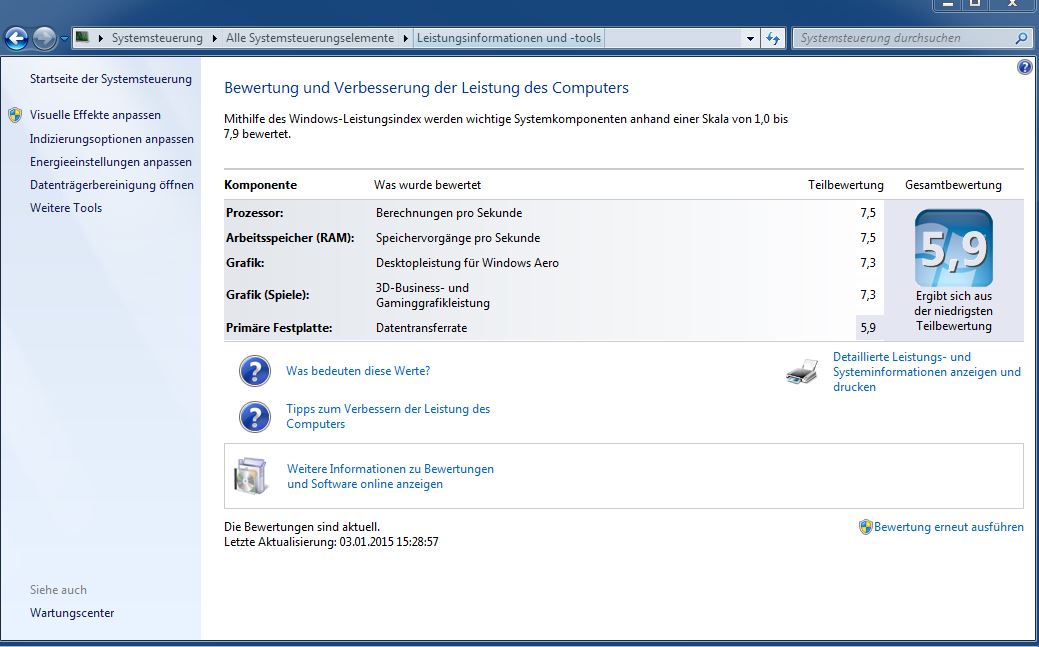Click the search magnifier icon
1039x647 pixels.
click(x=1021, y=38)
